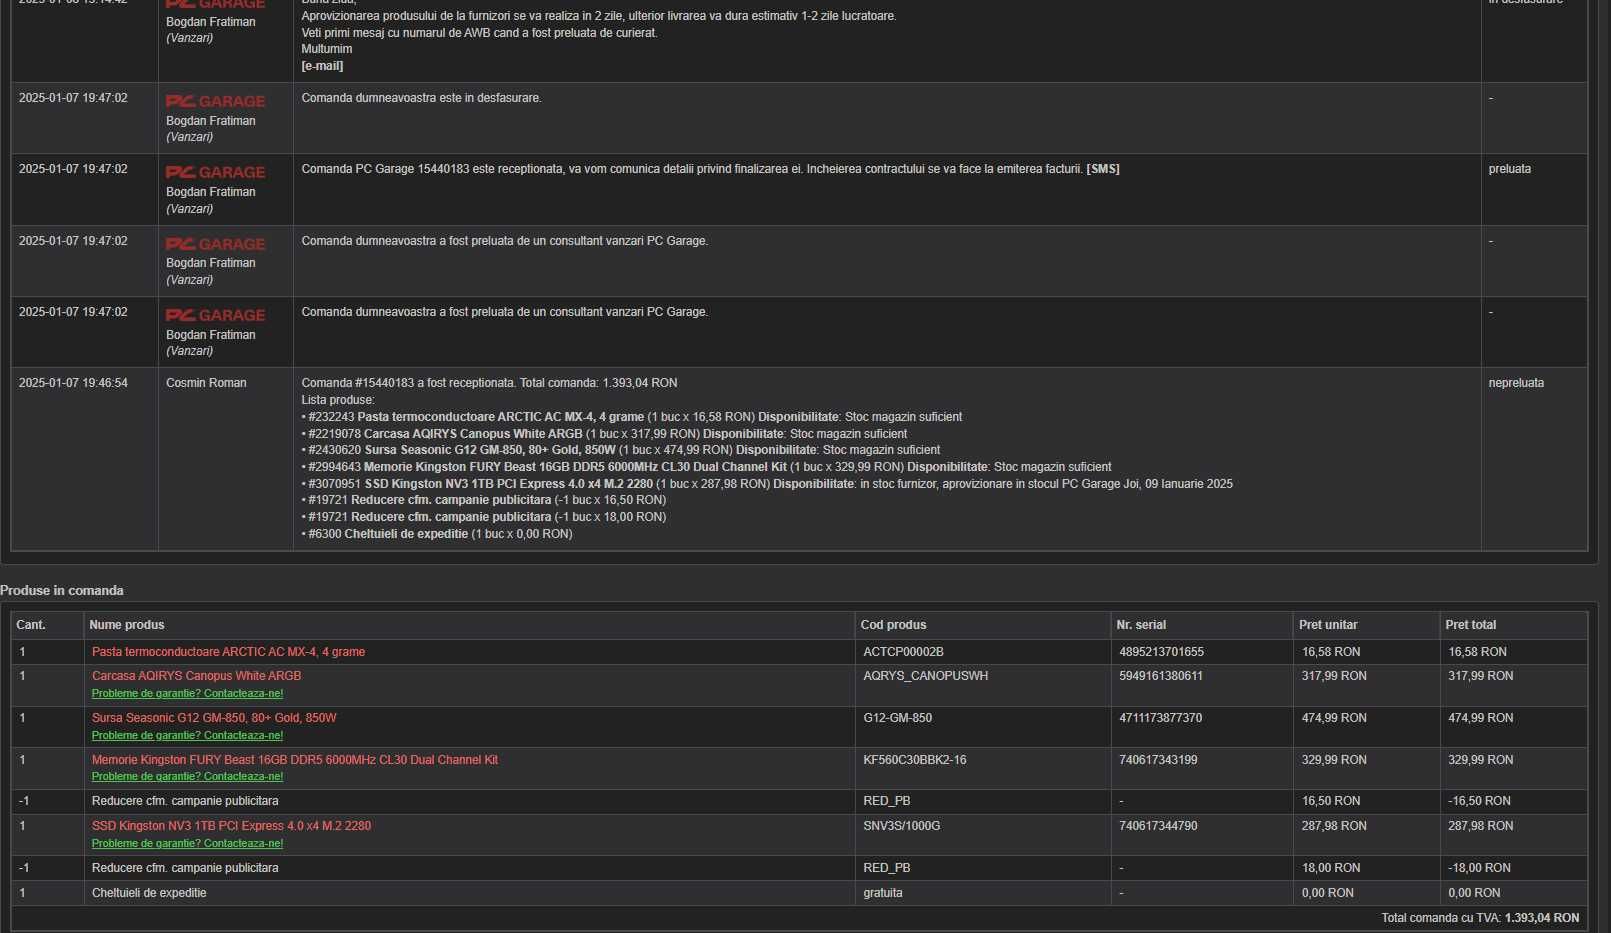Click the -18,00 RON discount total
The image size is (1611, 933).
point(1480,868)
